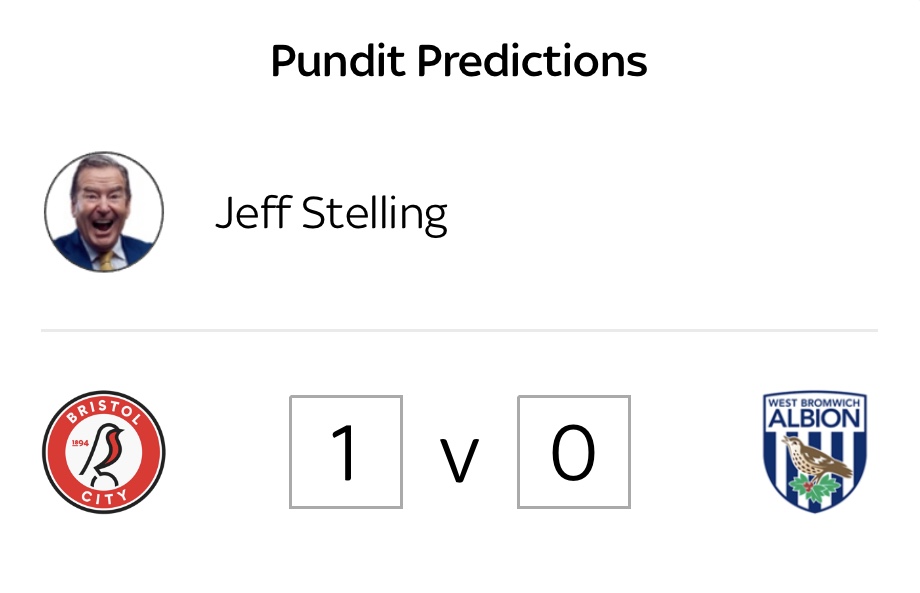Click the digit 0 in away prediction

point(573,452)
